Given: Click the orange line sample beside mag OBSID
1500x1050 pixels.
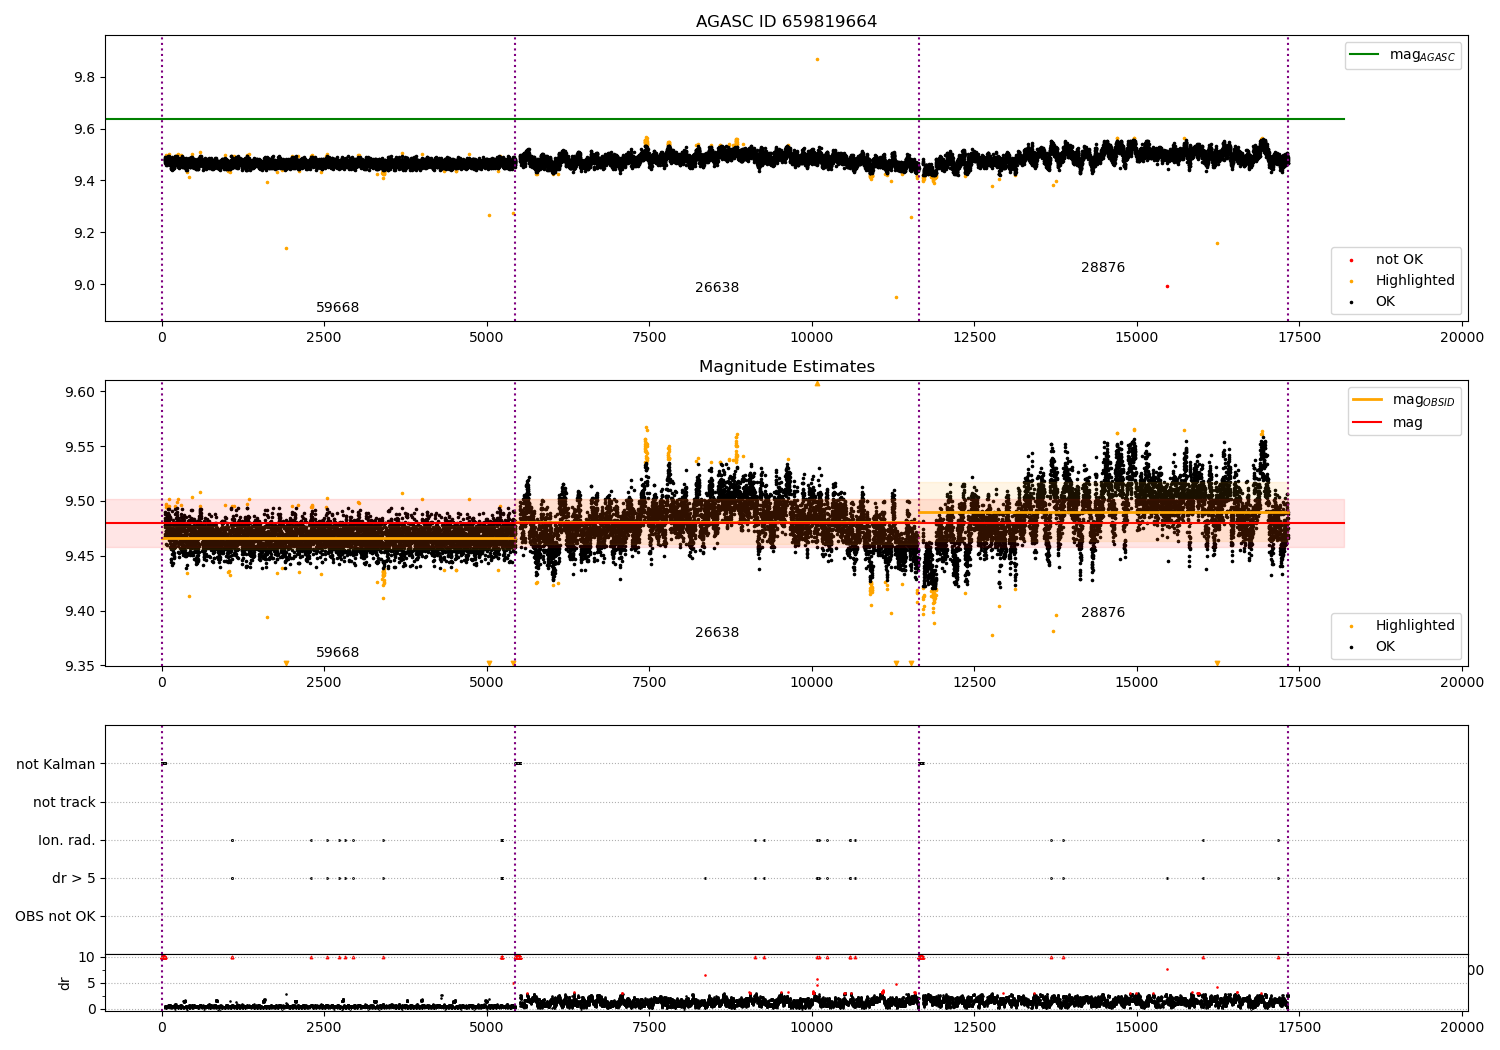Looking at the screenshot, I should coord(1367,399).
